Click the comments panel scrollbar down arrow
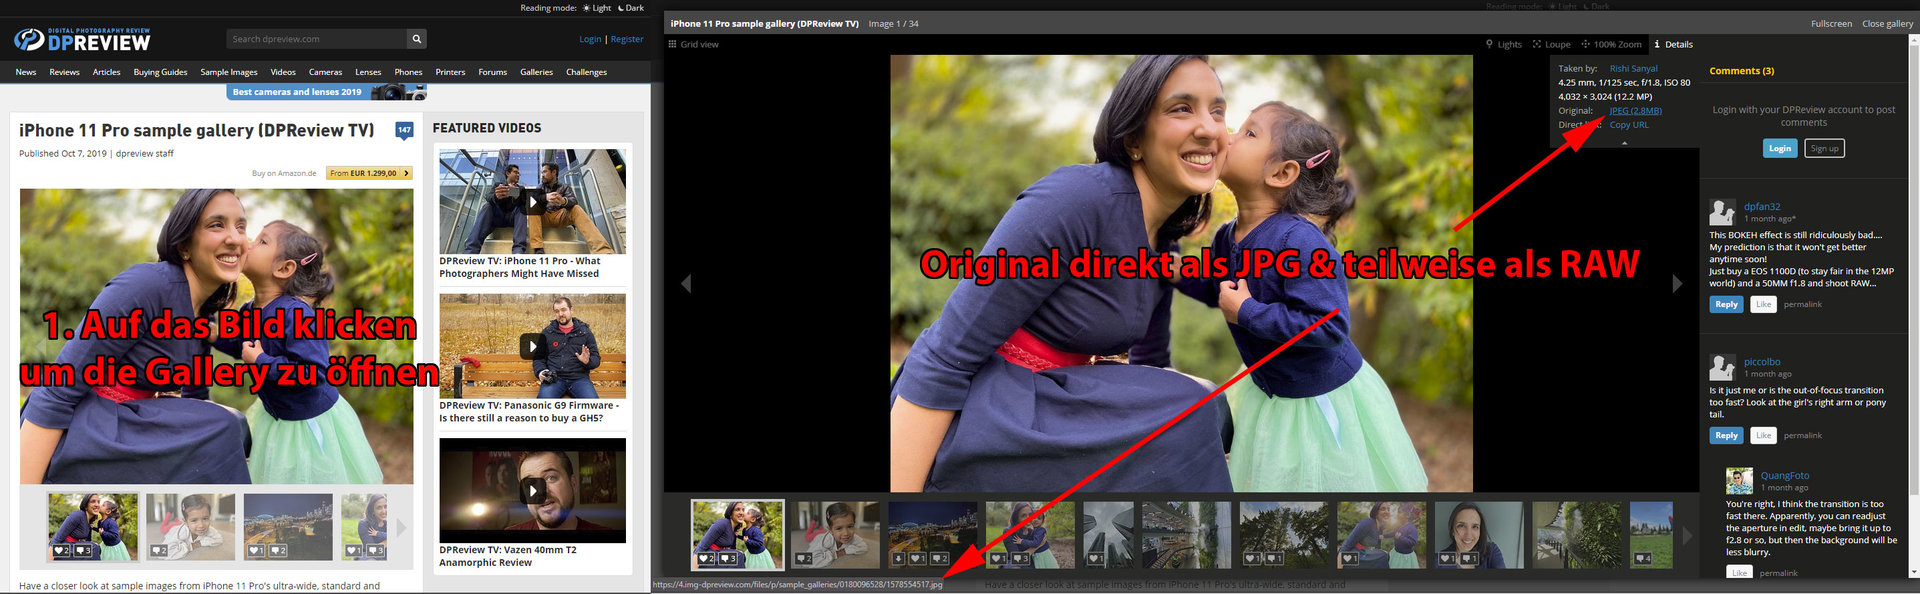 pos(1912,572)
